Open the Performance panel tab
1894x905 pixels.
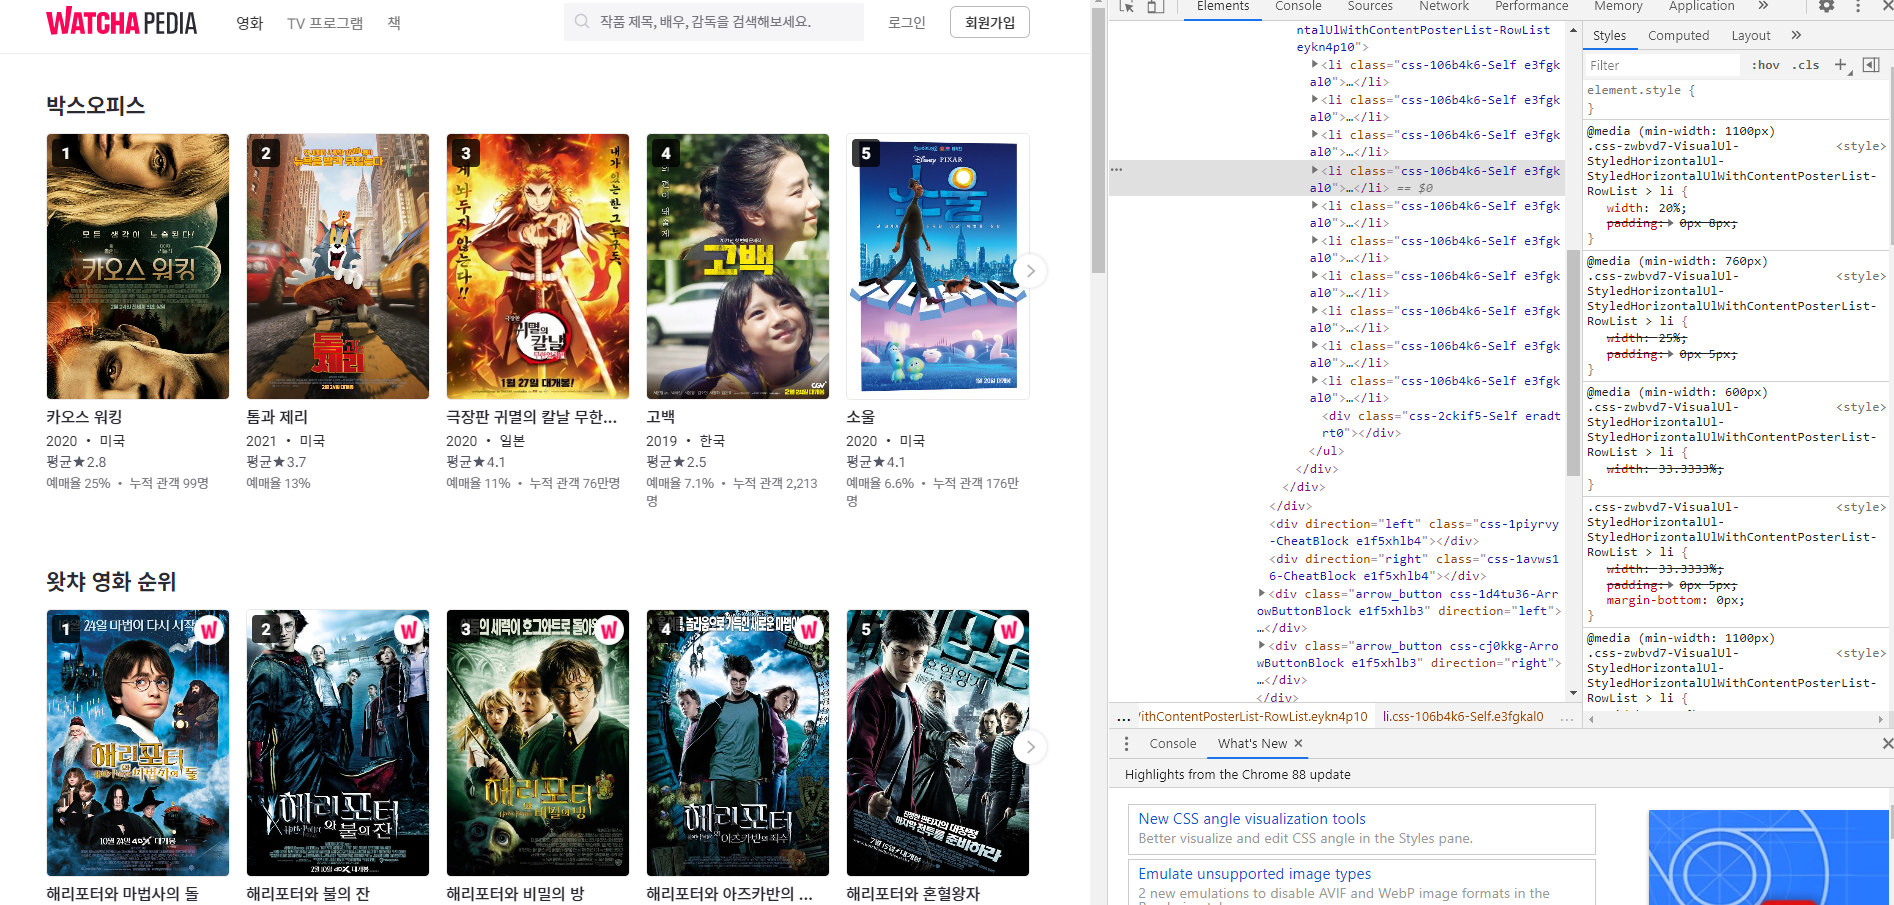tap(1531, 6)
